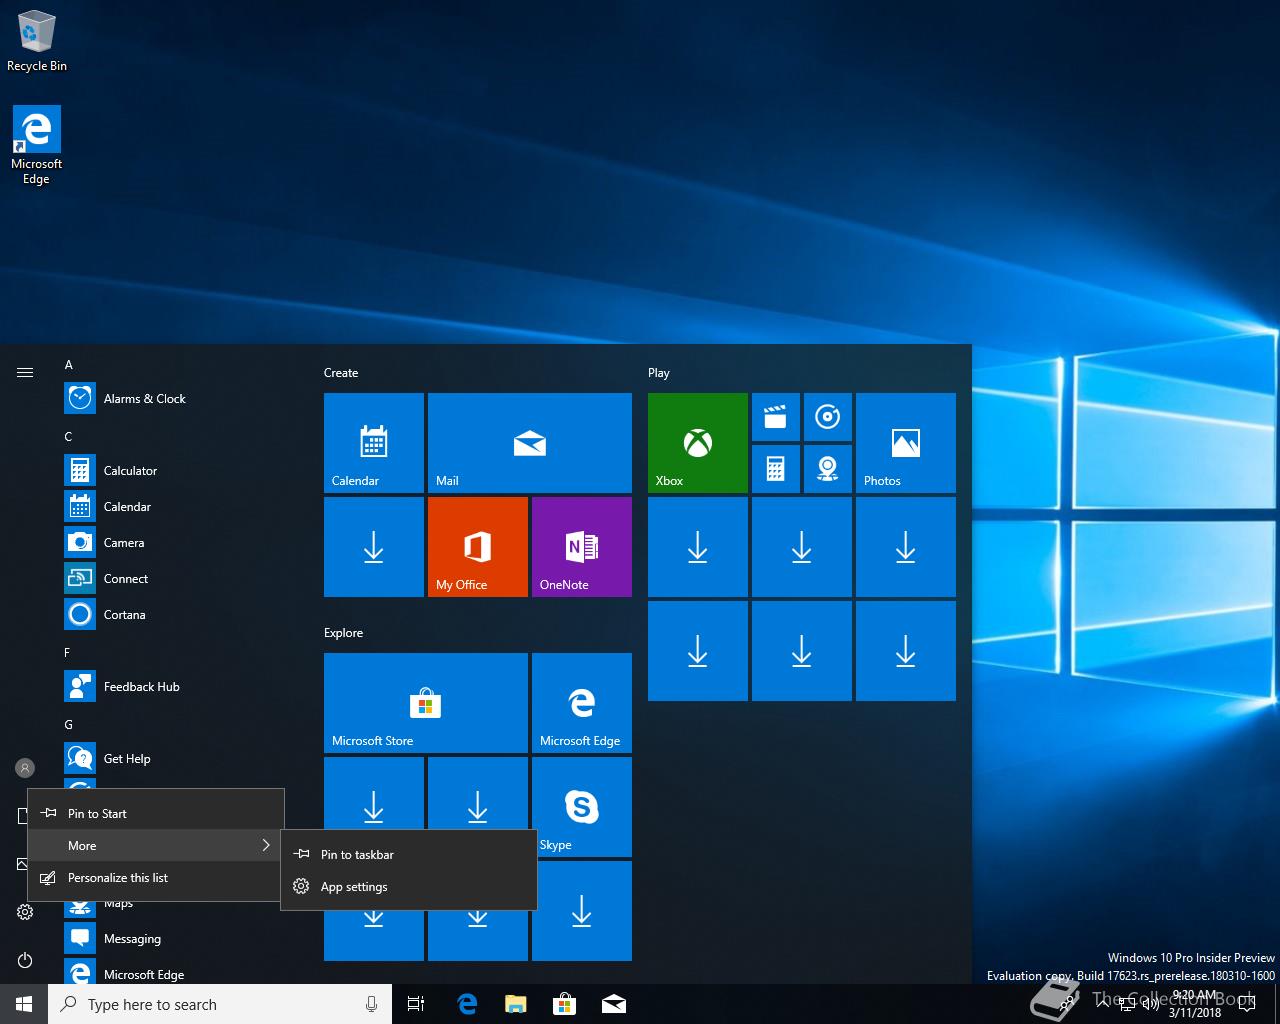This screenshot has height=1024, width=1280.
Task: Choose Personalize this list
Action: click(x=156, y=877)
